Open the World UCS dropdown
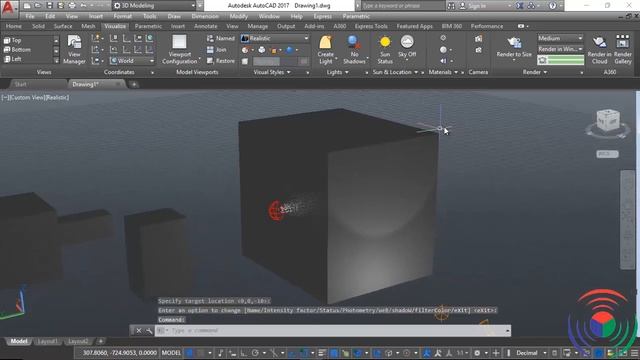640x360 pixels. click(132, 61)
